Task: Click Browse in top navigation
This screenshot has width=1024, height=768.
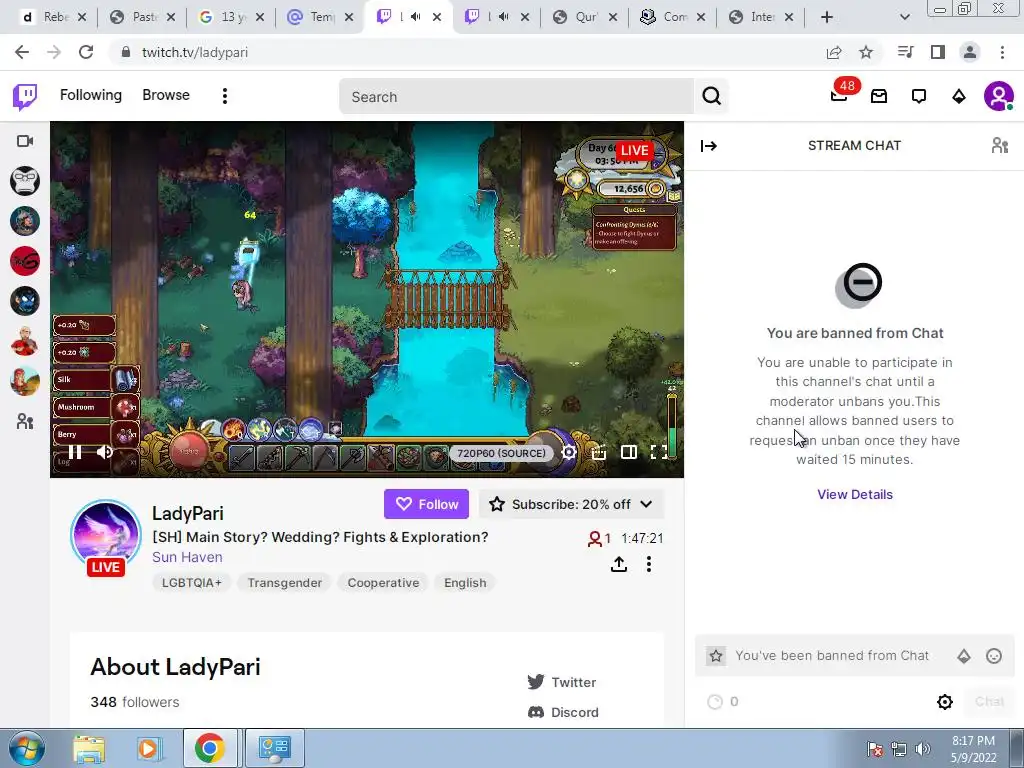Action: 166,95
